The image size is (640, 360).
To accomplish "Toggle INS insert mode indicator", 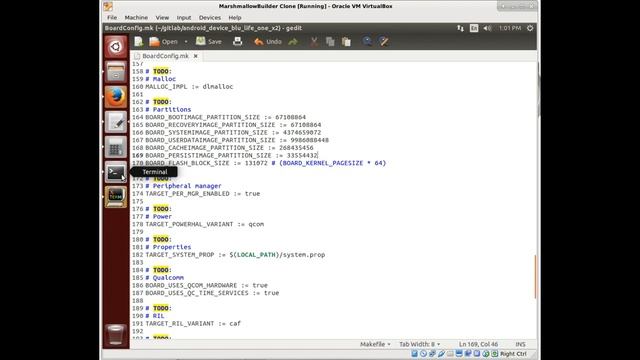I will coord(520,344).
